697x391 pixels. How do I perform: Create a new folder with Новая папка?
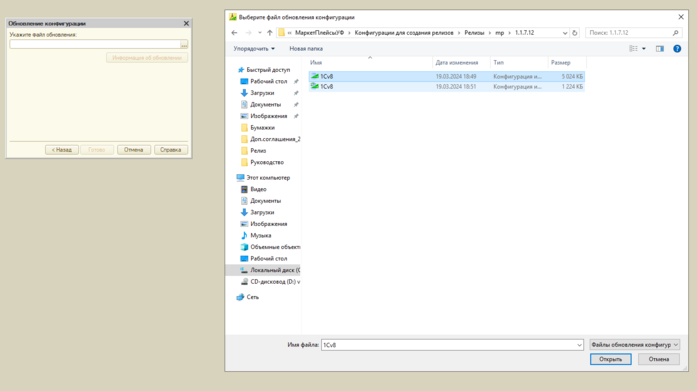point(306,48)
